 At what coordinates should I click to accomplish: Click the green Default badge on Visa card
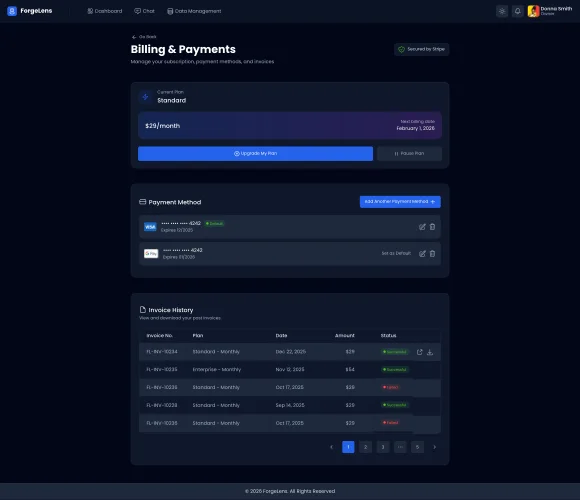click(x=214, y=223)
